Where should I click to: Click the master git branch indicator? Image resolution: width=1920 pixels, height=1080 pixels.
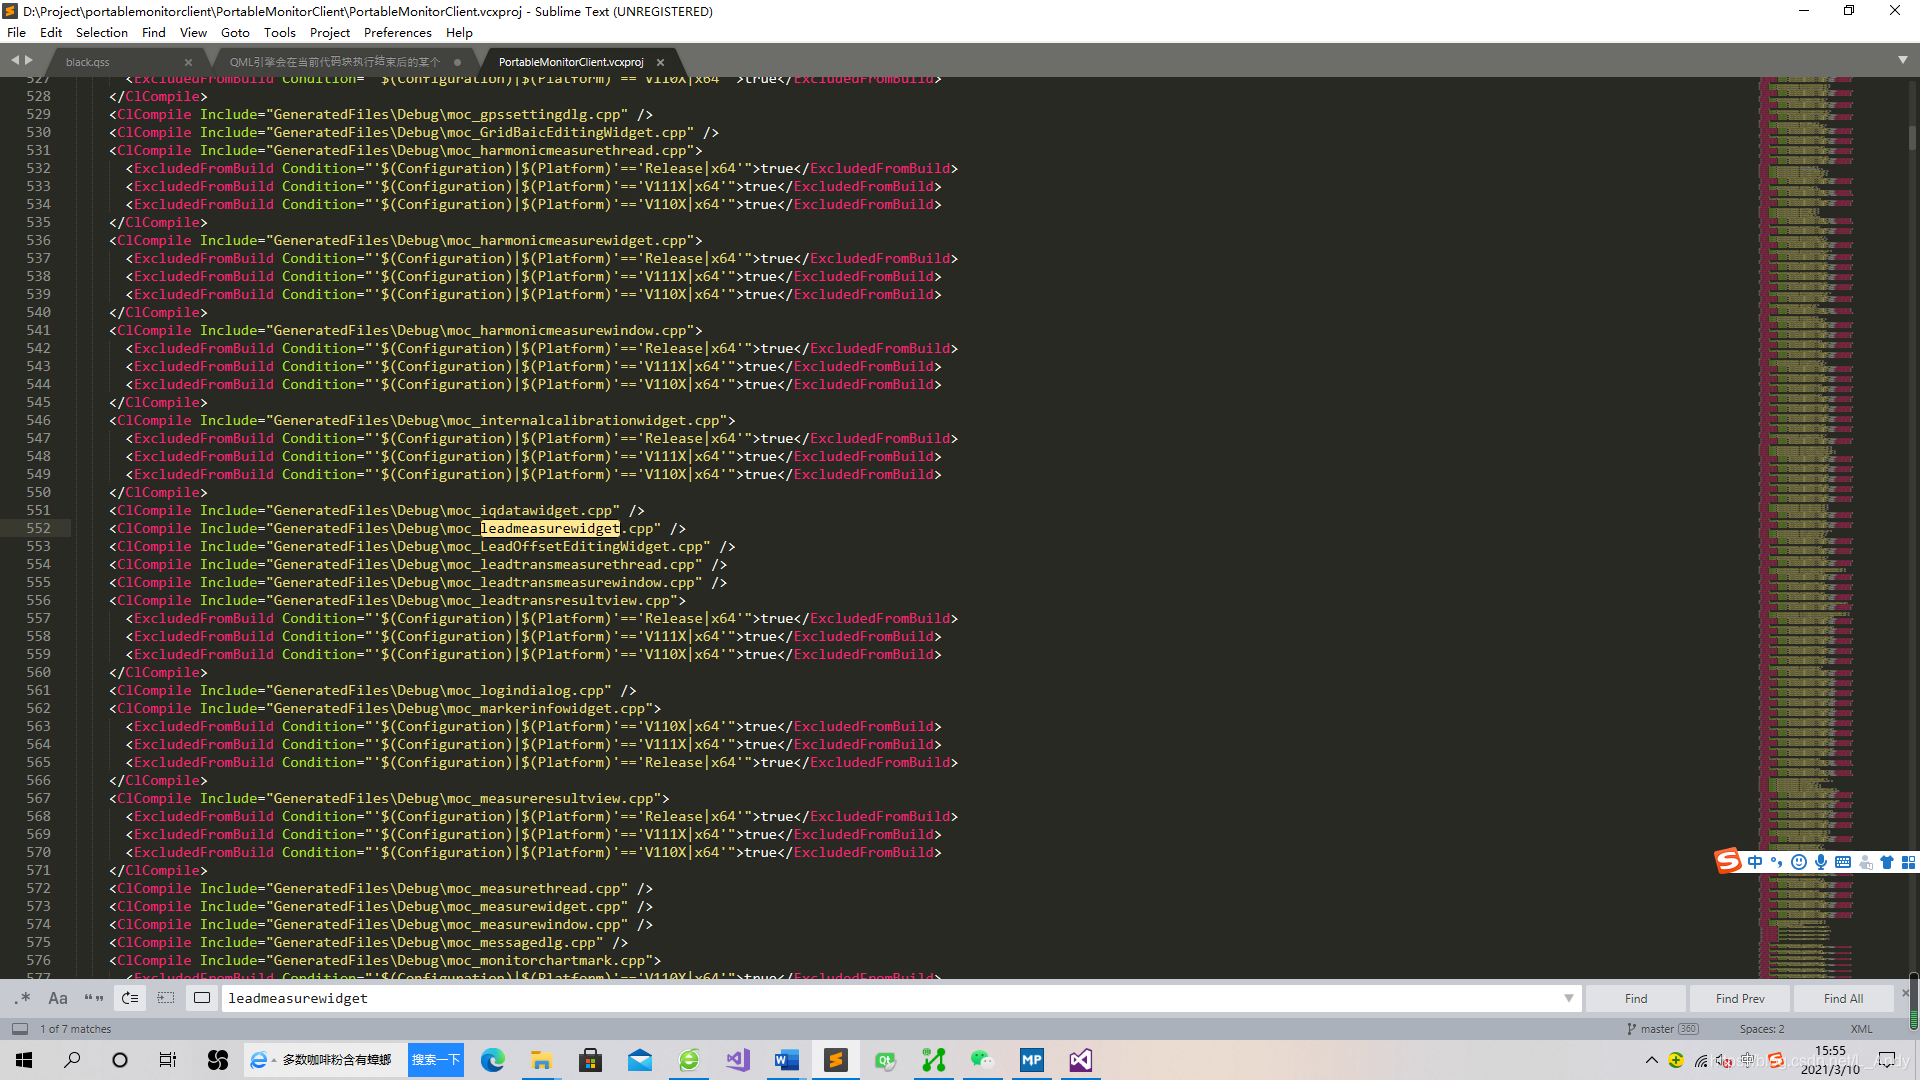(x=1656, y=1029)
